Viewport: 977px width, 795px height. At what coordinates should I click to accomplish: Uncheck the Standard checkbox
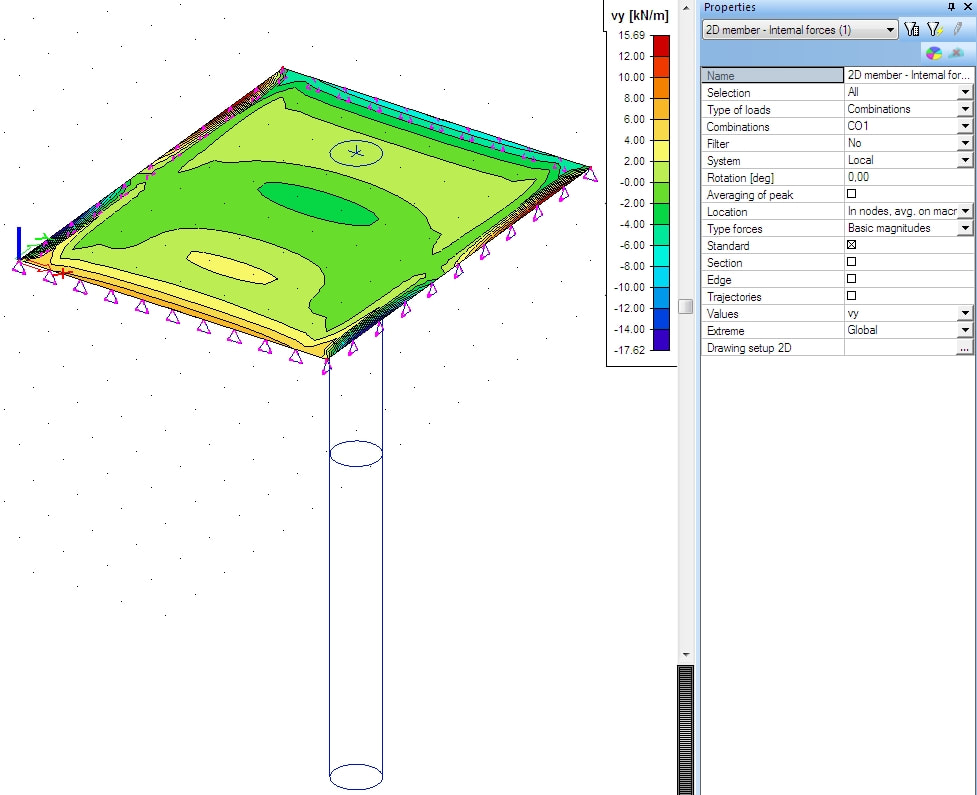coord(851,245)
